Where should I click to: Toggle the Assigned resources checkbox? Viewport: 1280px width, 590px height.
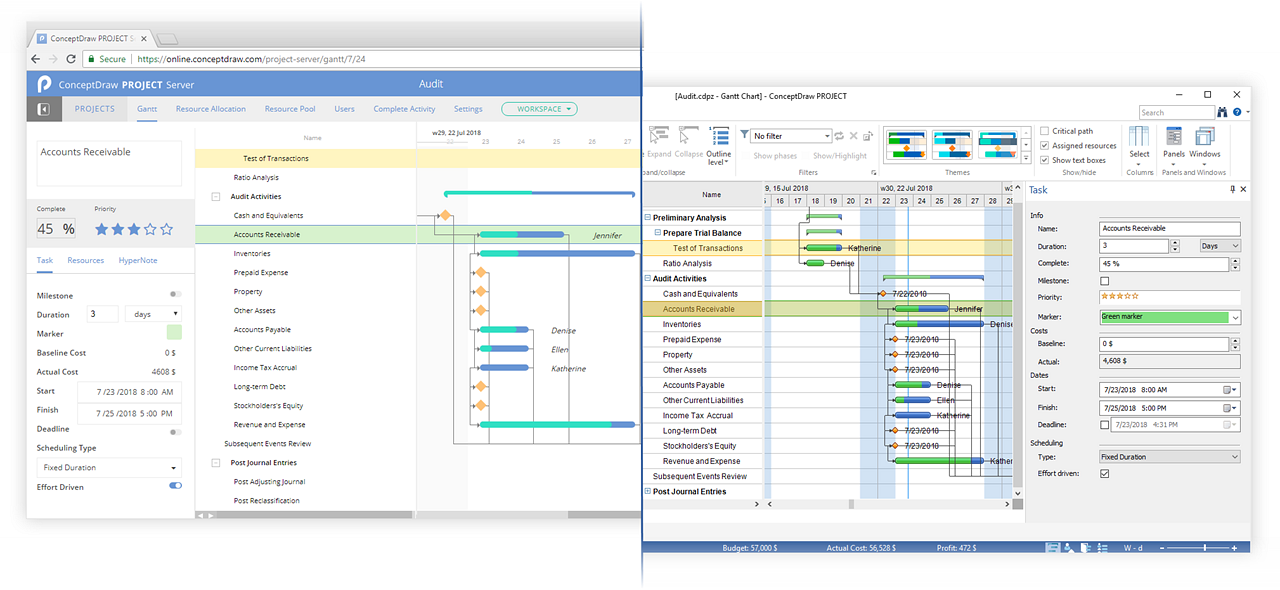[x=1045, y=146]
